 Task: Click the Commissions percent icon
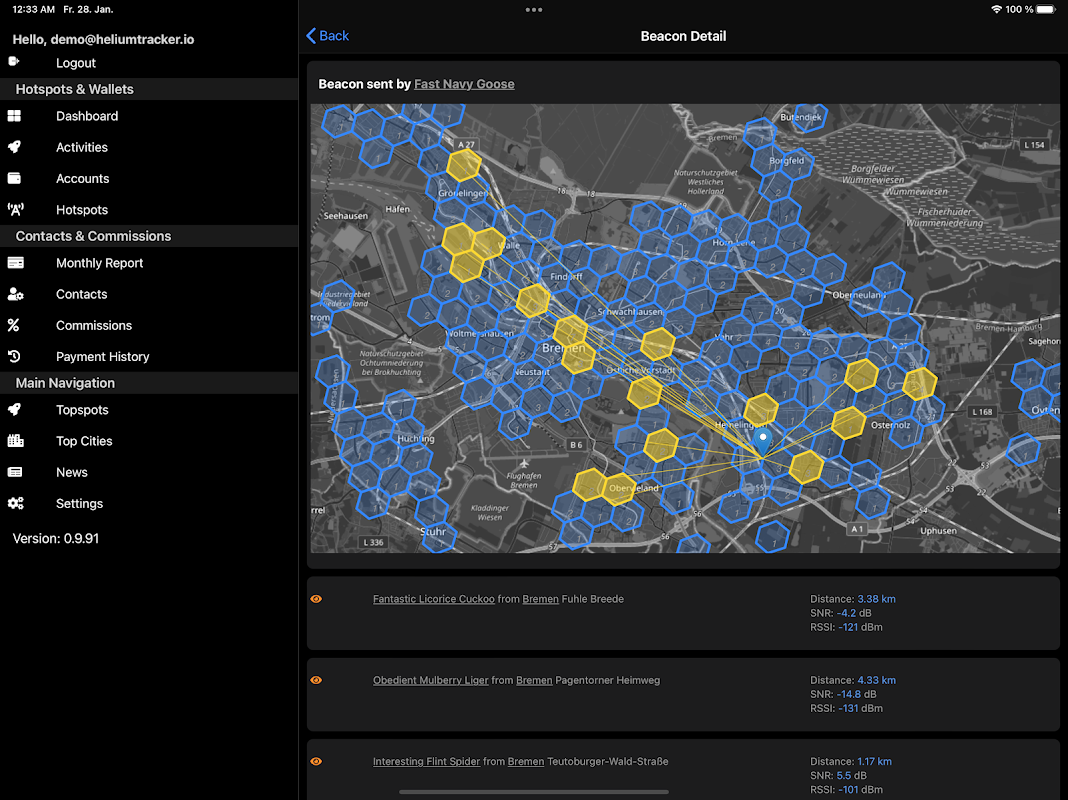pos(14,325)
